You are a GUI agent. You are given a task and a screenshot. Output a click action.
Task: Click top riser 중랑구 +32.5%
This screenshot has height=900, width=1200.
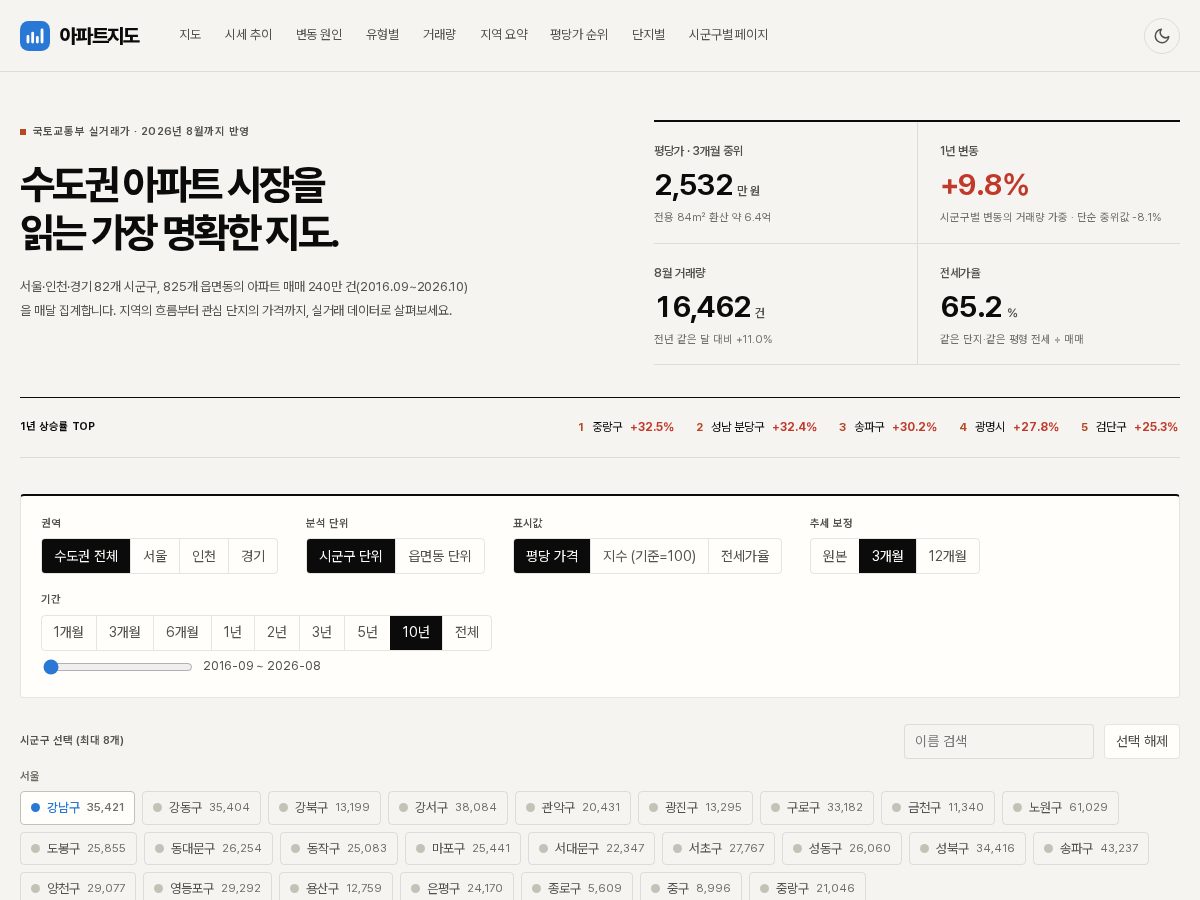(x=626, y=427)
